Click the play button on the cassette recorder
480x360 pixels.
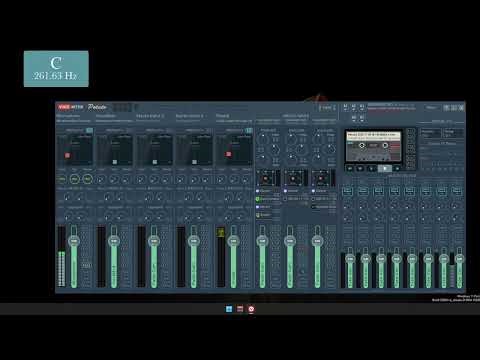click(385, 169)
